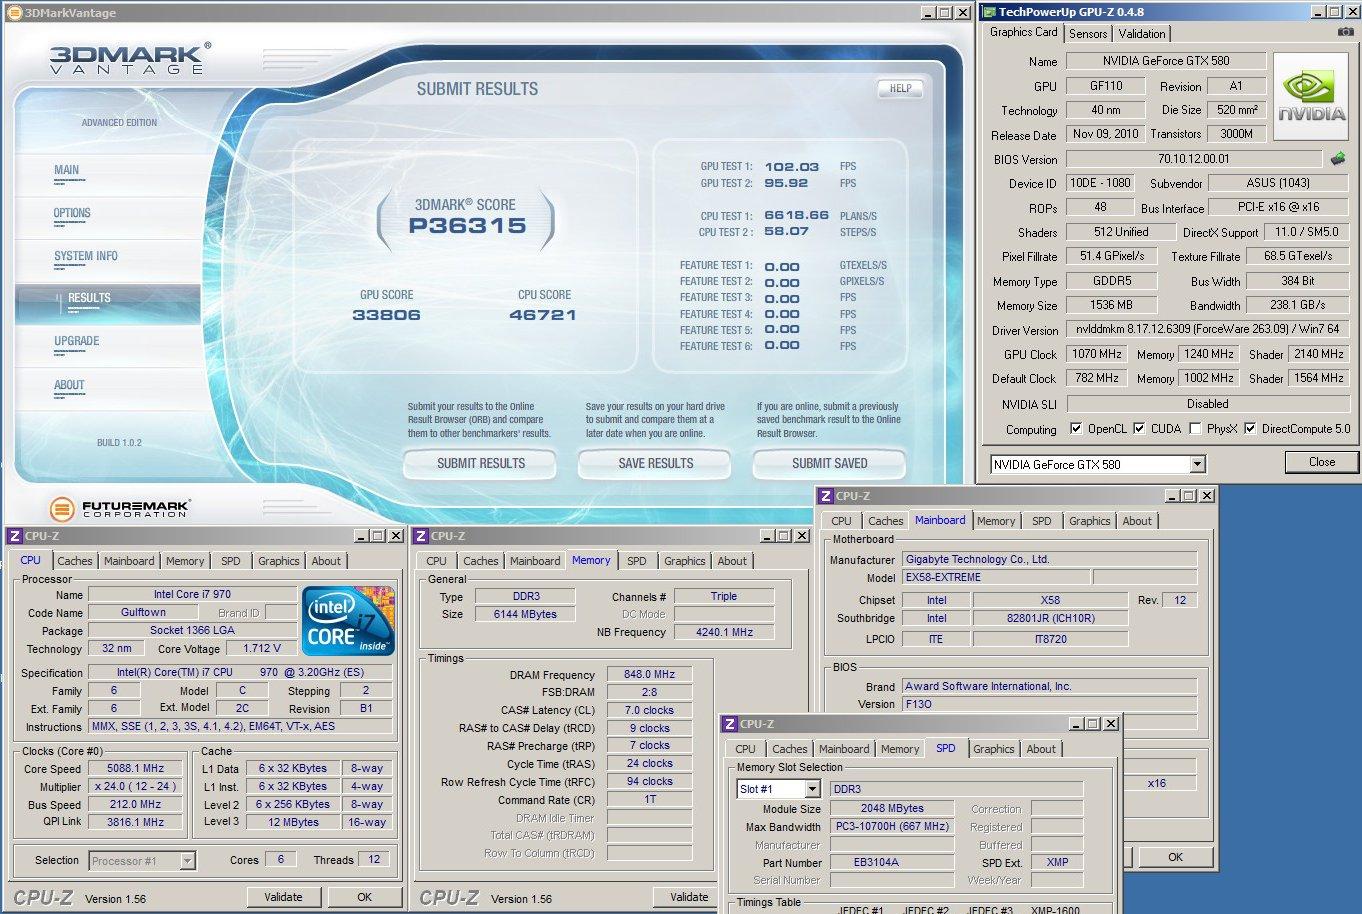Enable the PhysX checkbox in GPU-Z
The width and height of the screenshot is (1362, 914).
(1195, 429)
